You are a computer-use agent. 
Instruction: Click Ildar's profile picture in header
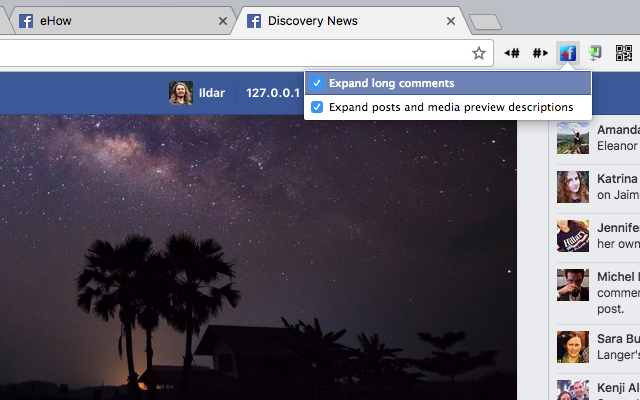click(181, 93)
